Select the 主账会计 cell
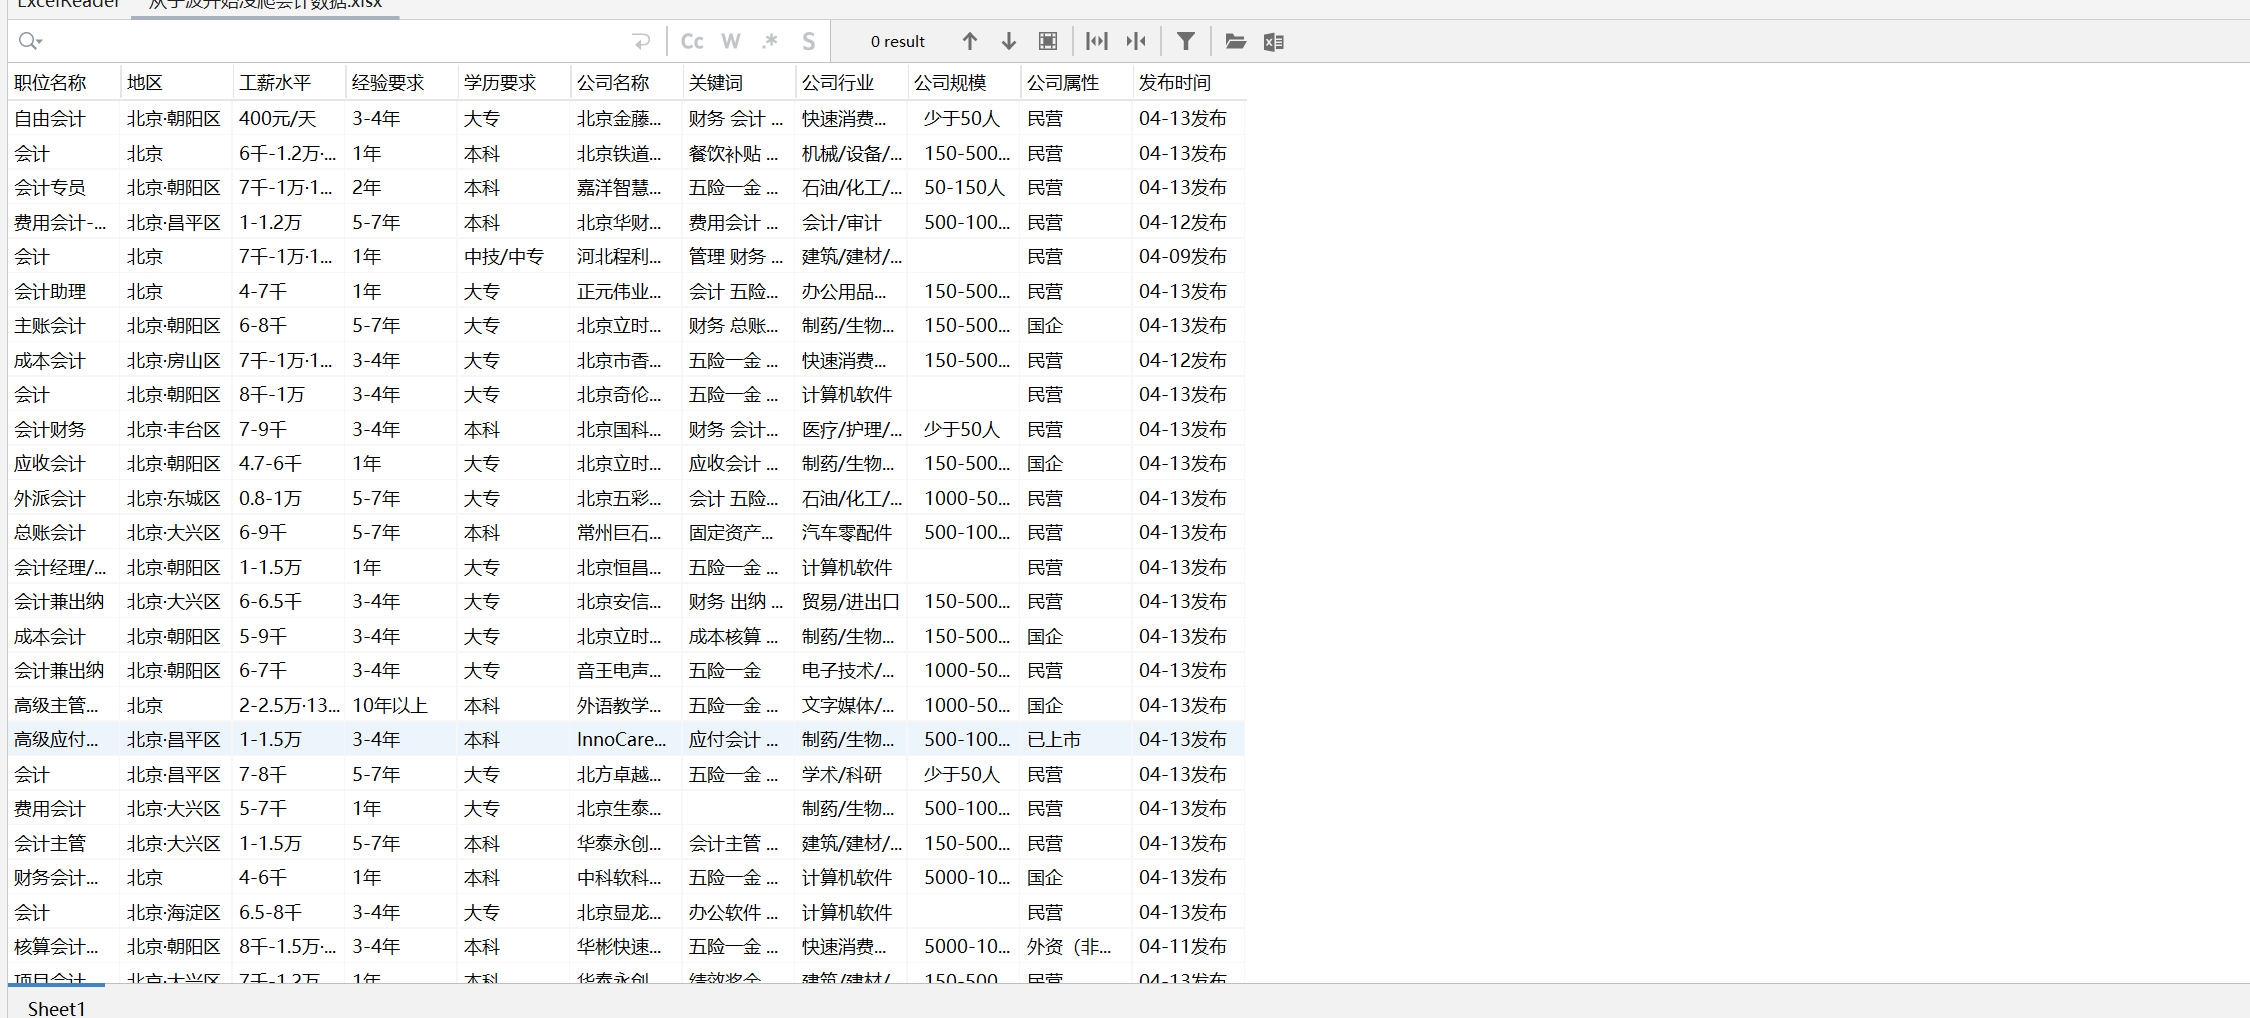The height and width of the screenshot is (1018, 2250). click(x=64, y=325)
